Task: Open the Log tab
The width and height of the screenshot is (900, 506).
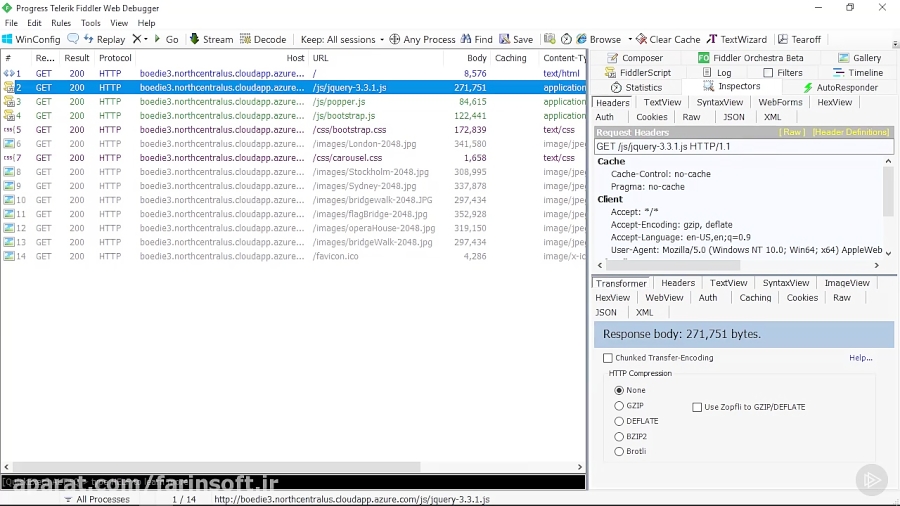Action: (x=717, y=73)
